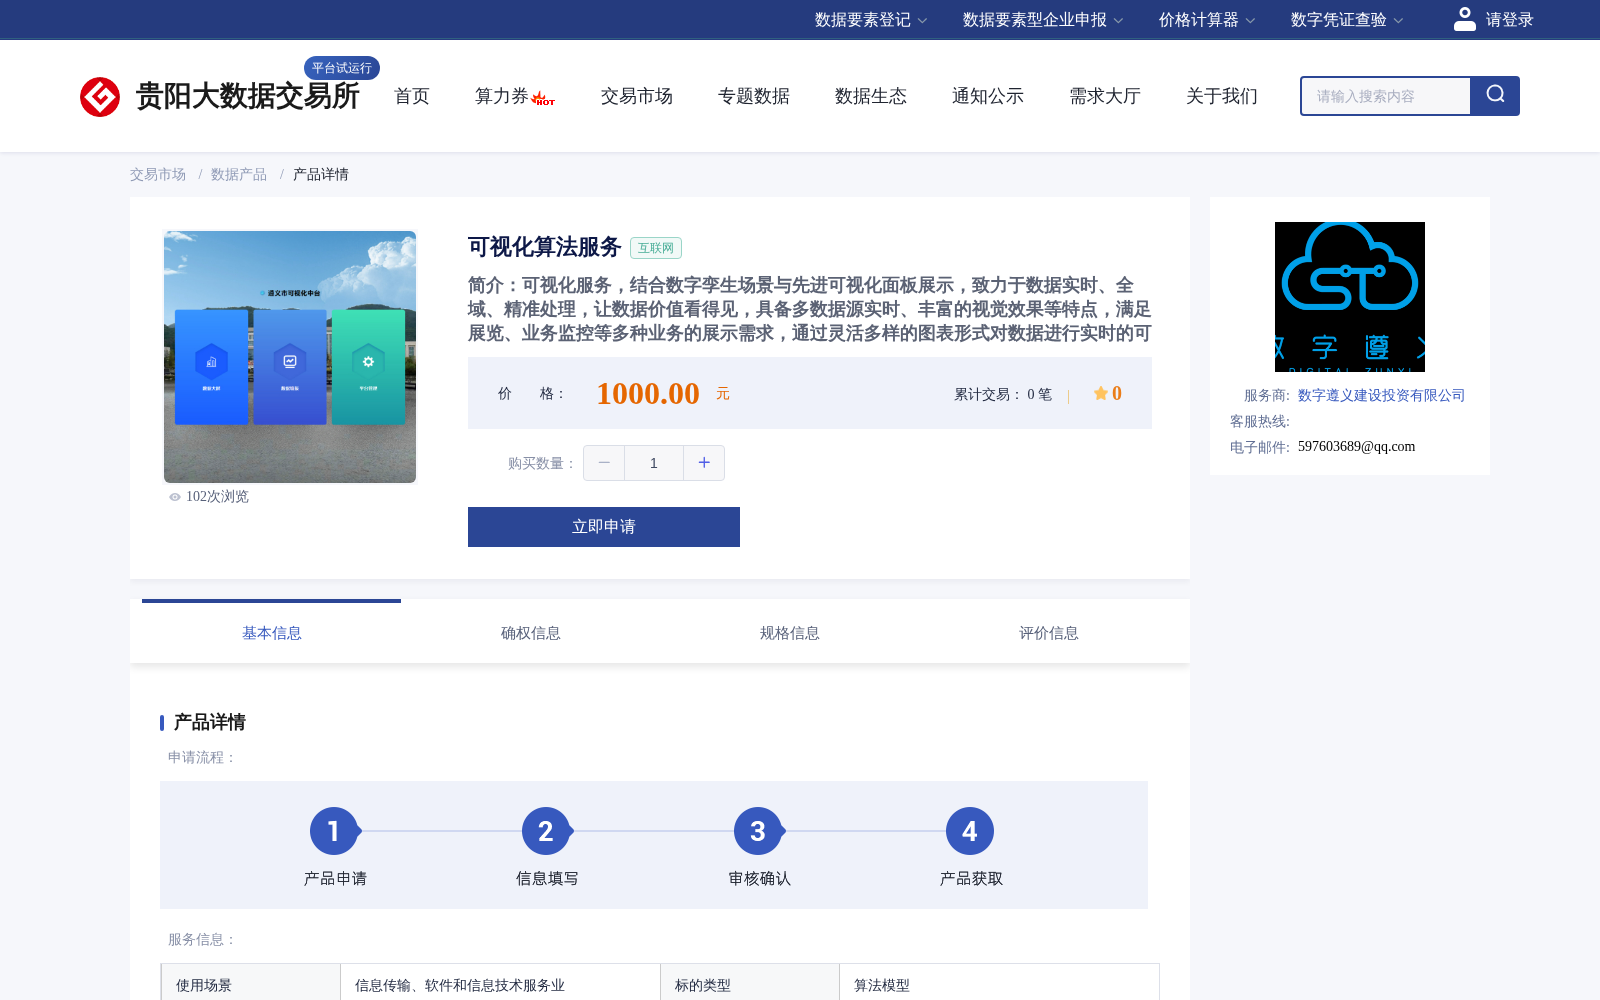Screen dimensions: 1600x1000
Task: Go to 数据产品 breadcrumb
Action: (239, 175)
